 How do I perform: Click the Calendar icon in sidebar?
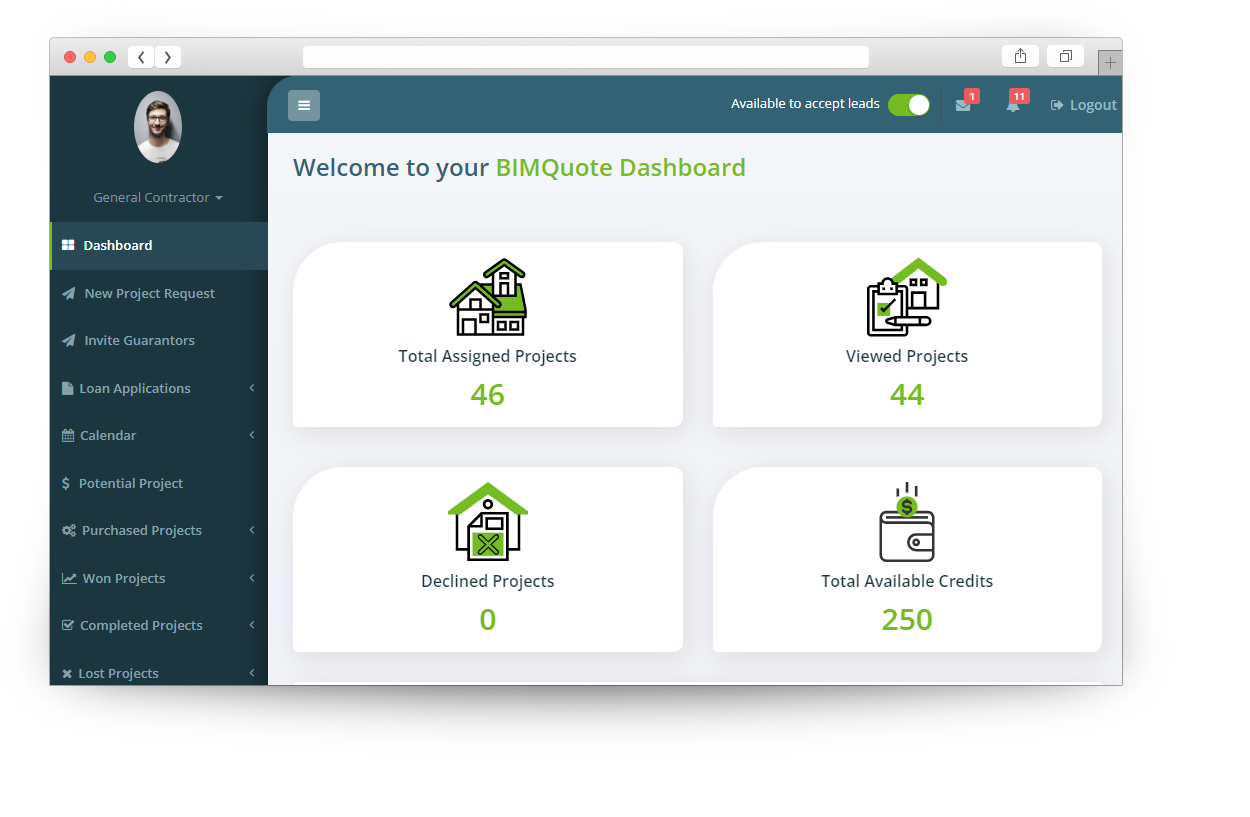click(68, 436)
